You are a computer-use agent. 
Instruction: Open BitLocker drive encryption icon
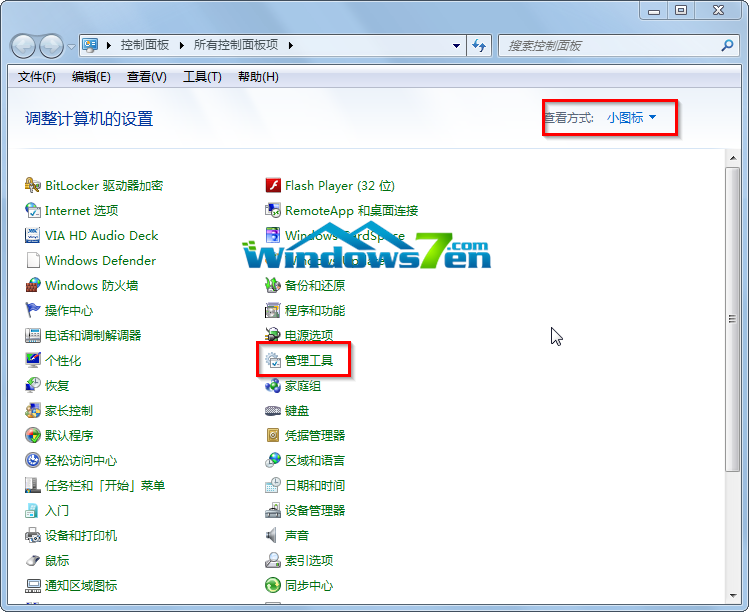coord(32,185)
